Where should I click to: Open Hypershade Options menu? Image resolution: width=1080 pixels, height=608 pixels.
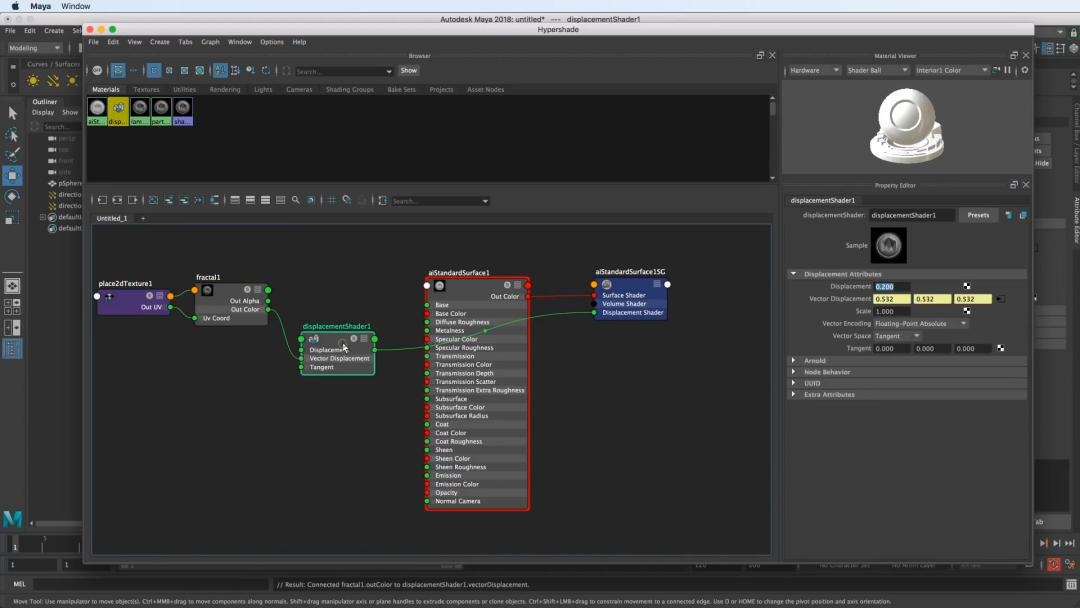tap(271, 42)
